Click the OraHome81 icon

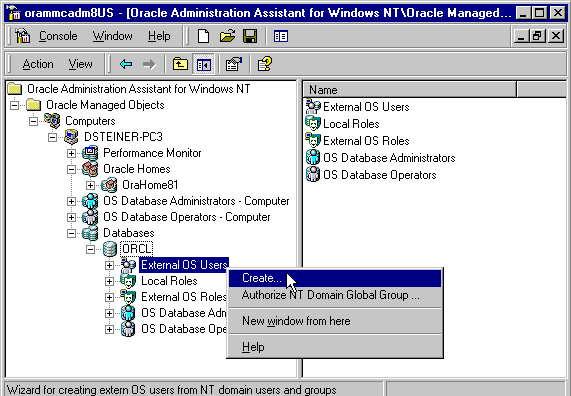pyautogui.click(x=109, y=185)
